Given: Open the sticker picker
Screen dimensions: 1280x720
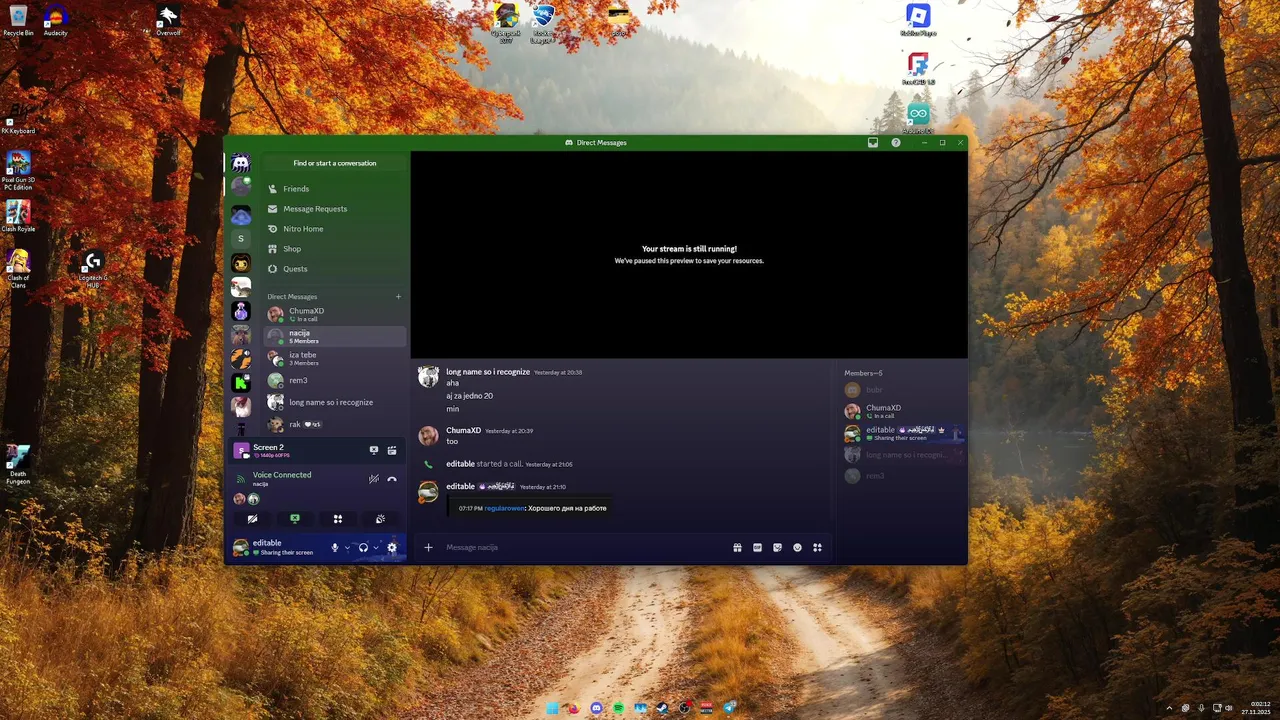Looking at the screenshot, I should pyautogui.click(x=777, y=547).
